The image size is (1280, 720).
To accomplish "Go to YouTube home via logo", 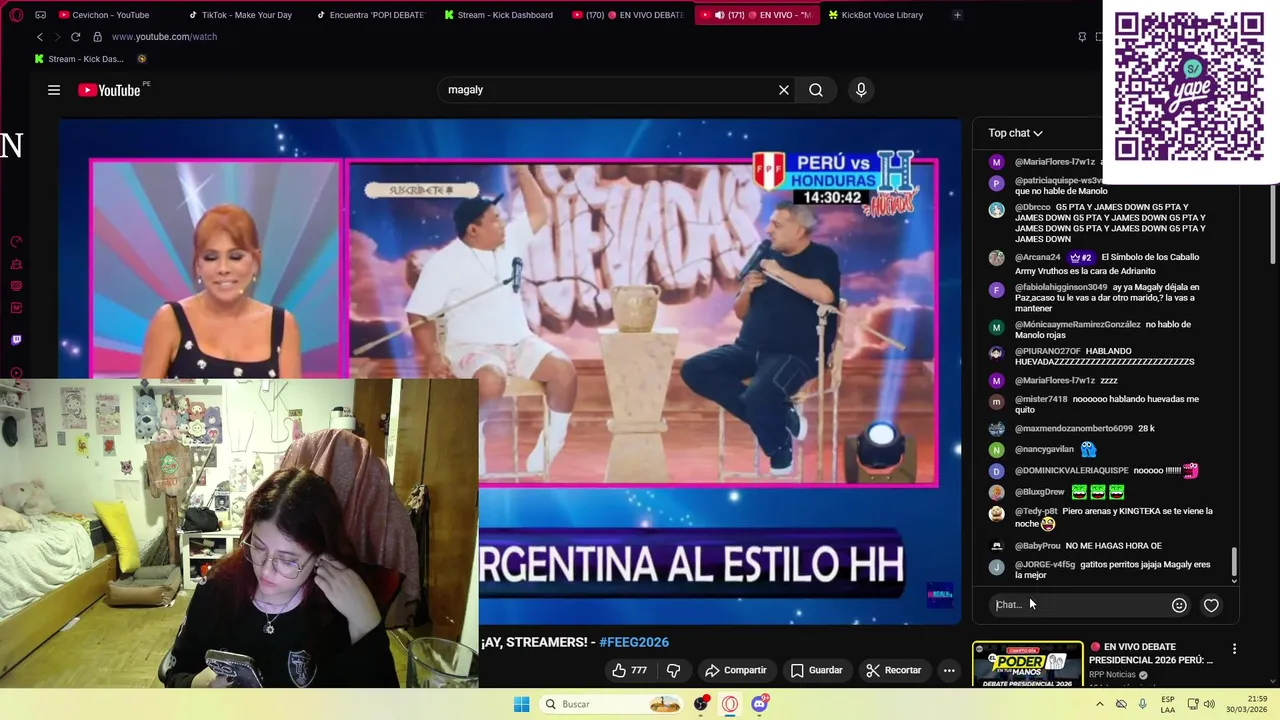I will [x=110, y=90].
